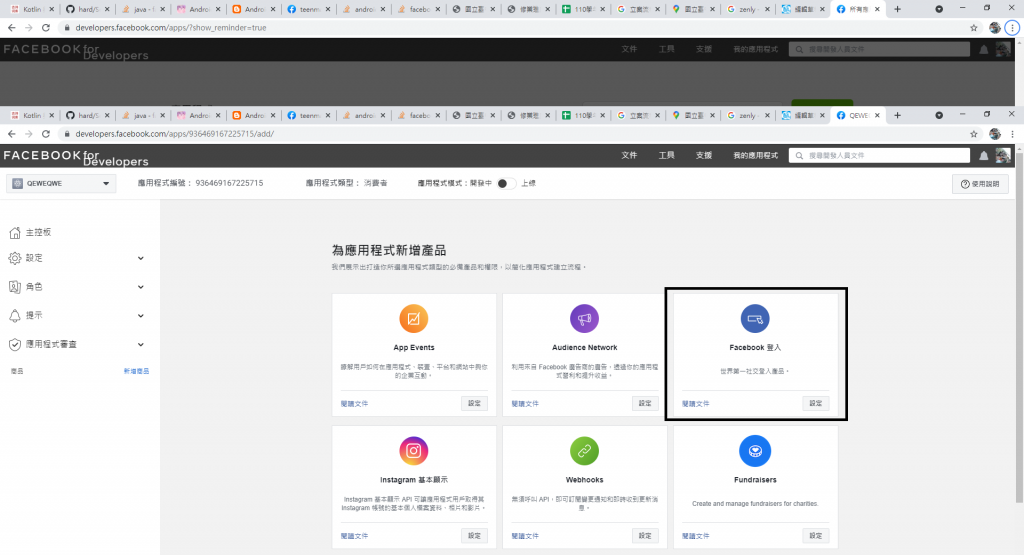Open Chrome menu dots in lower window

pyautogui.click(x=1012, y=134)
